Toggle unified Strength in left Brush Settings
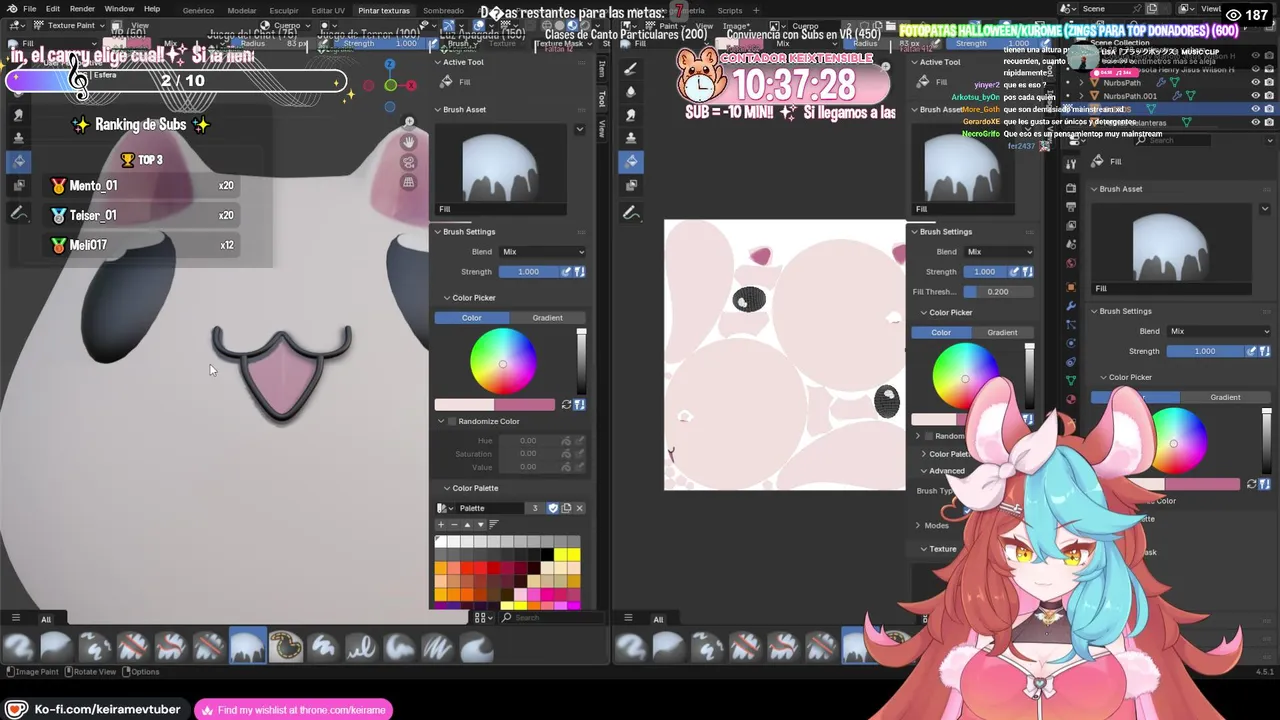This screenshot has height=720, width=1280. coord(579,272)
